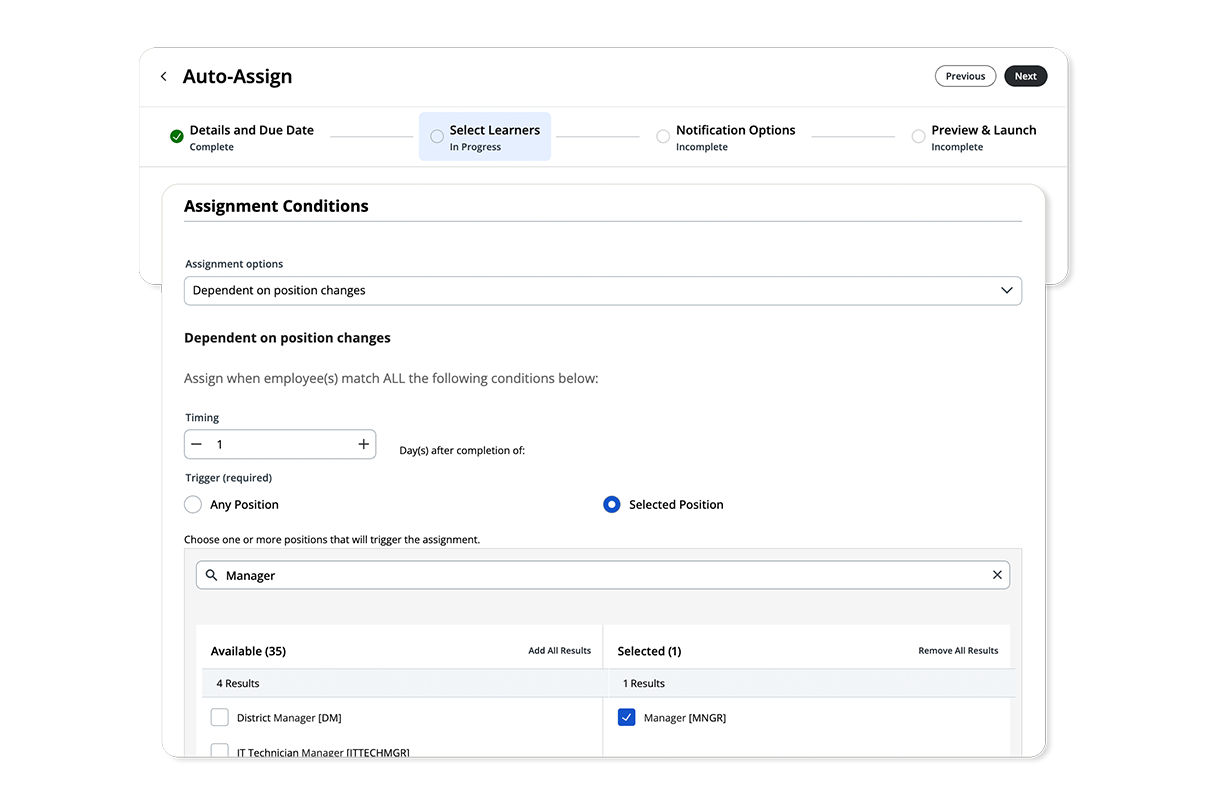
Task: Click the "1 Results" text
Action: coord(644,683)
